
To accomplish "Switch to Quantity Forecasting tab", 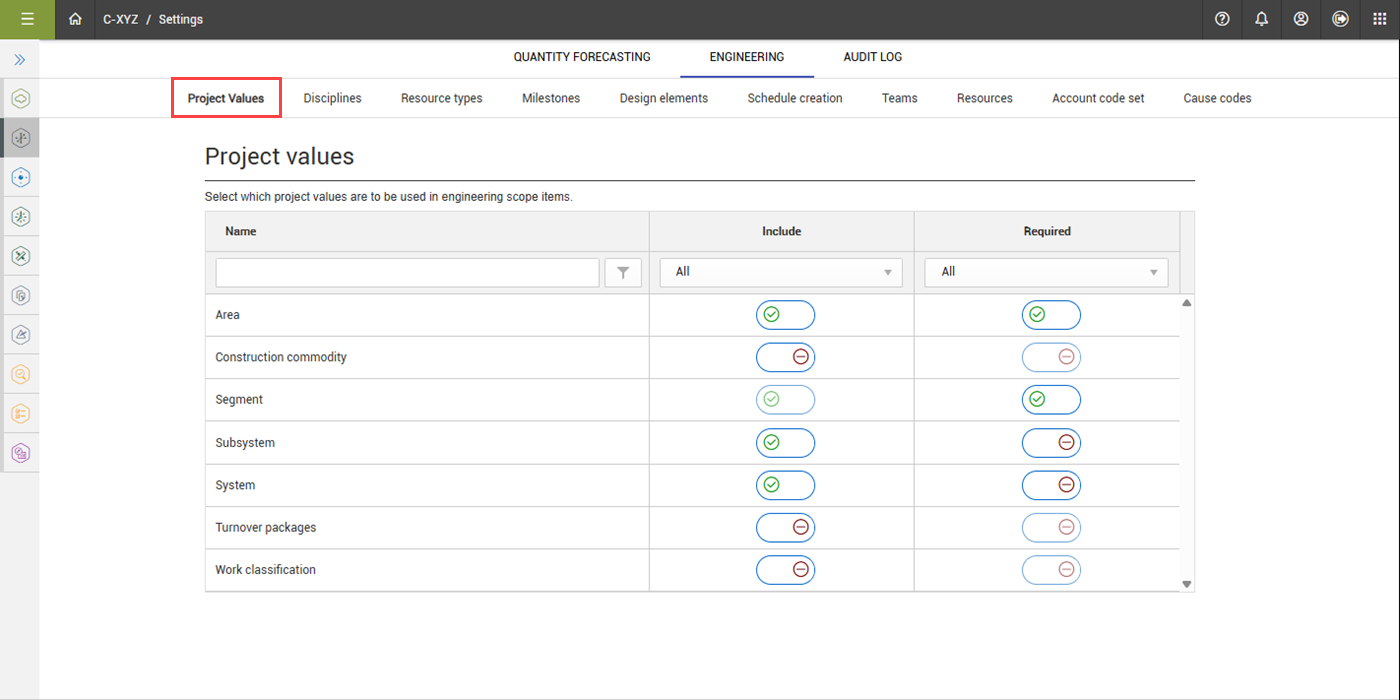I will click(582, 57).
